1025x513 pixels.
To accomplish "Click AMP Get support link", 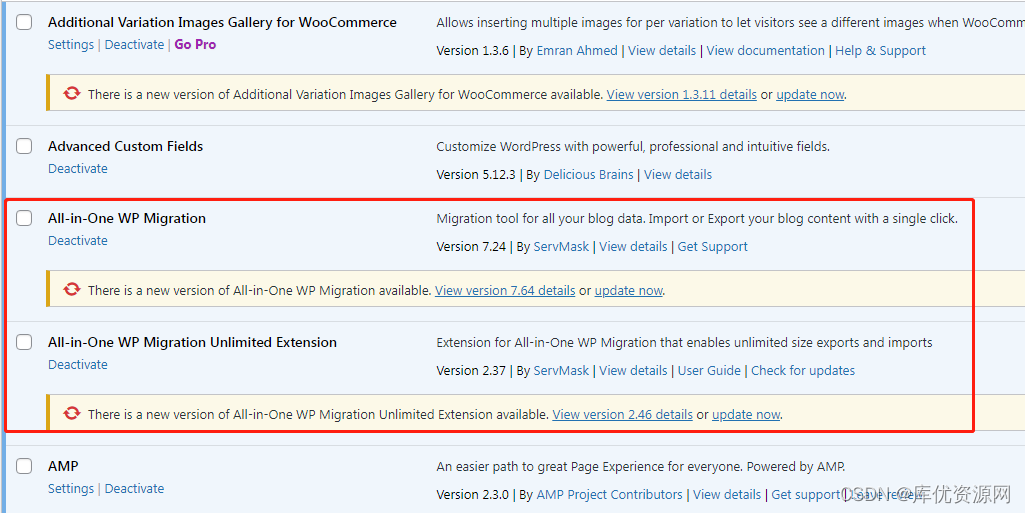I will 805,495.
